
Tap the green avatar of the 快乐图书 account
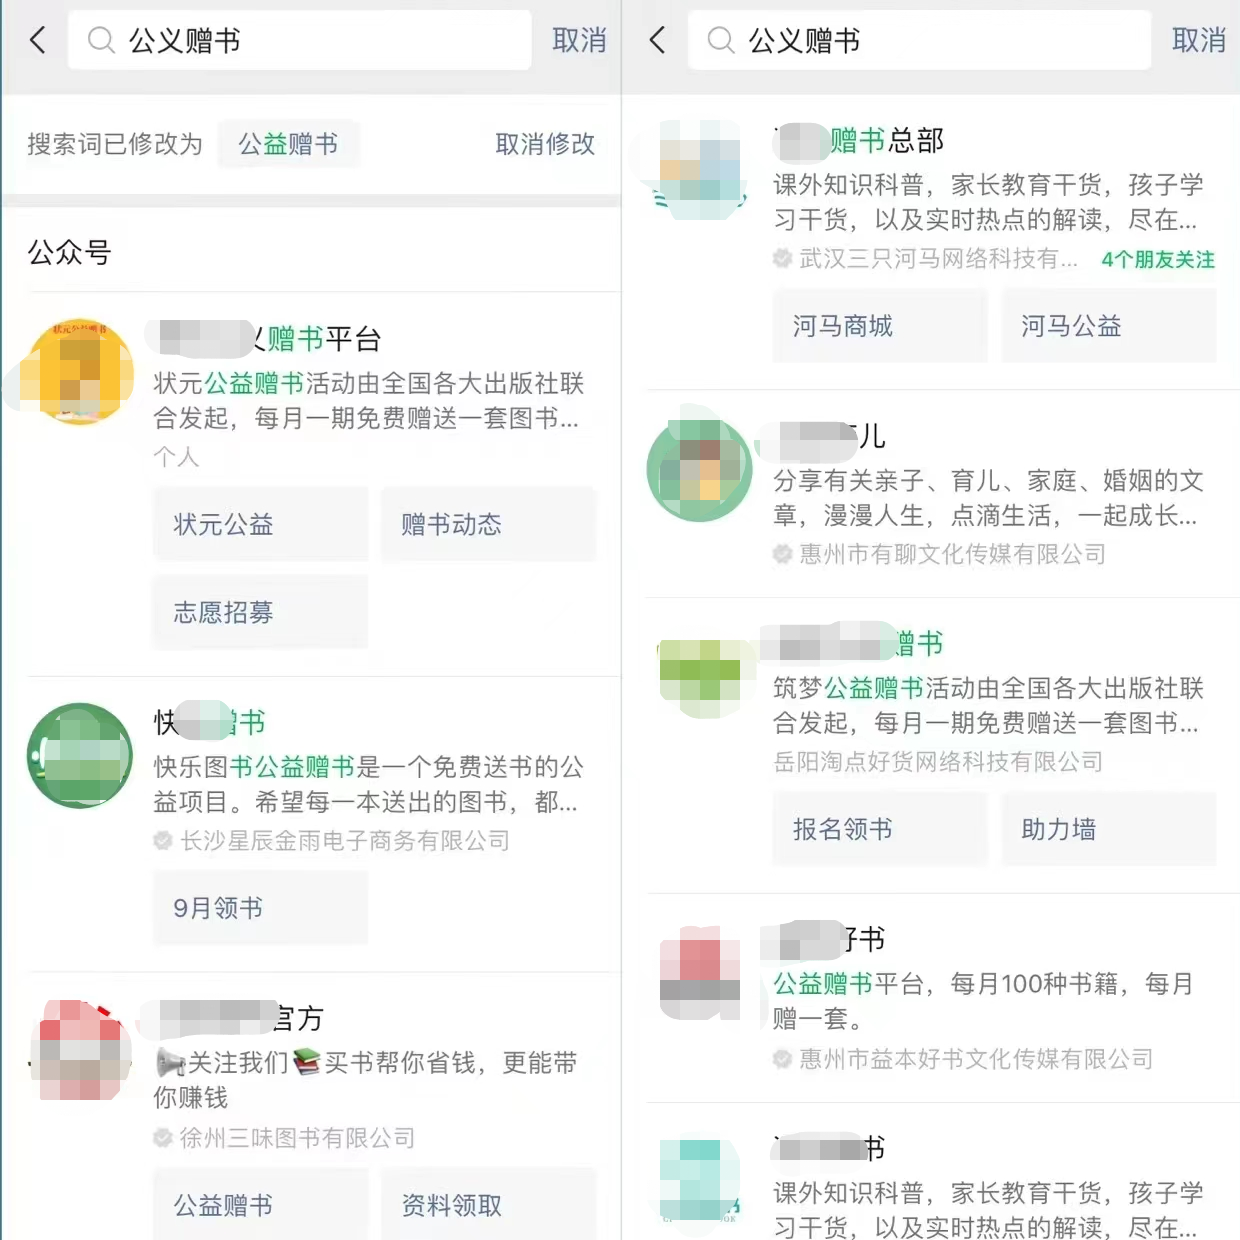tap(78, 756)
